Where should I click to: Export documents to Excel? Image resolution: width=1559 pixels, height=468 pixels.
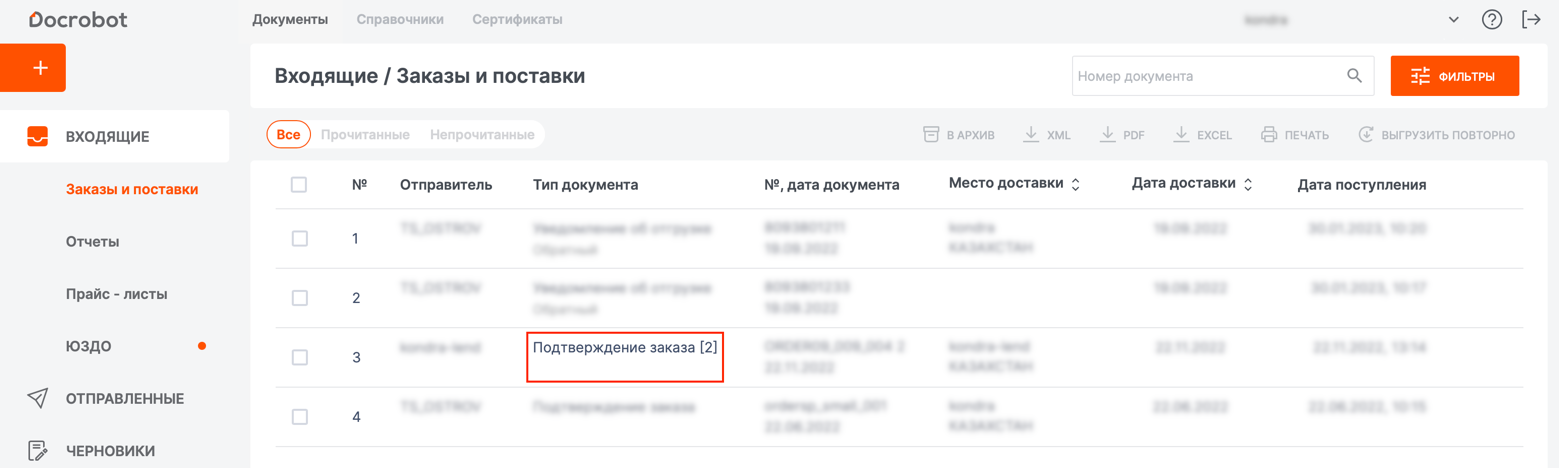pos(1202,135)
